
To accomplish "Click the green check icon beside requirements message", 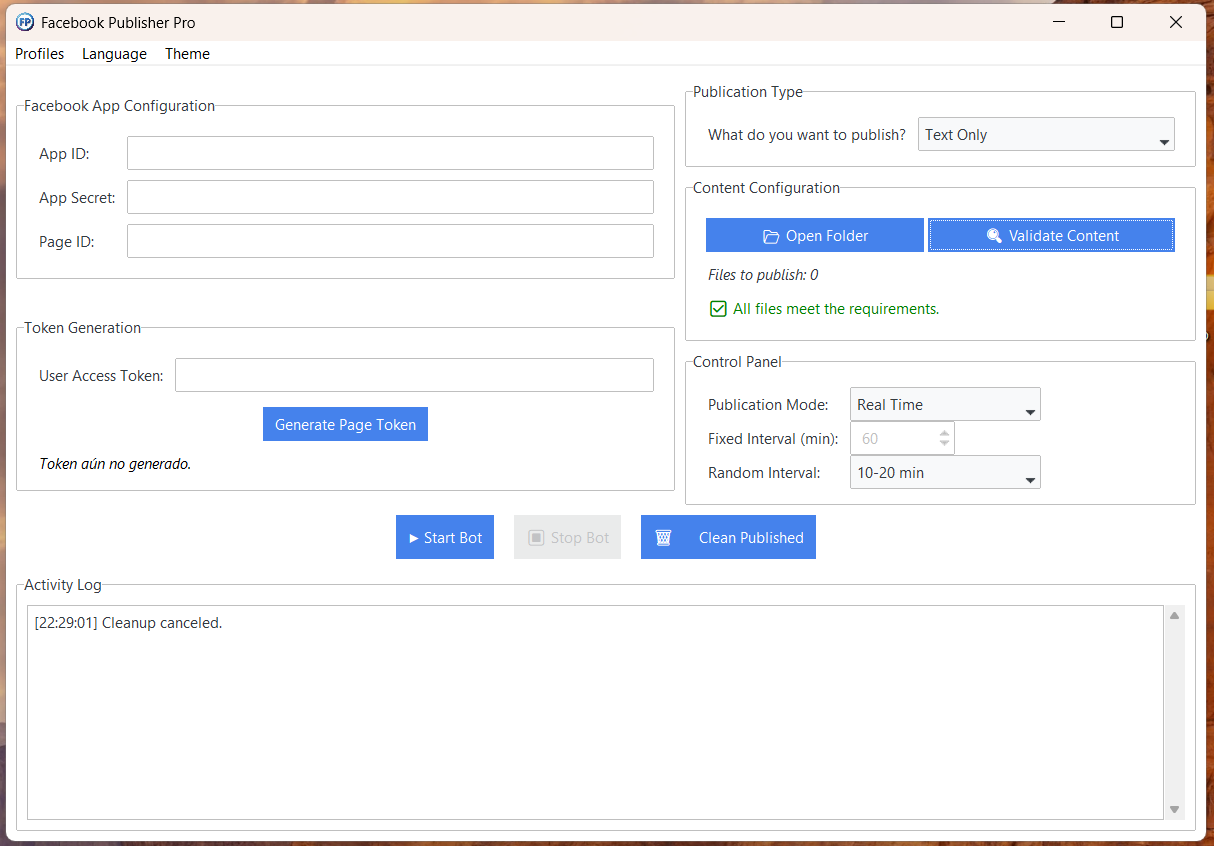I will point(718,309).
